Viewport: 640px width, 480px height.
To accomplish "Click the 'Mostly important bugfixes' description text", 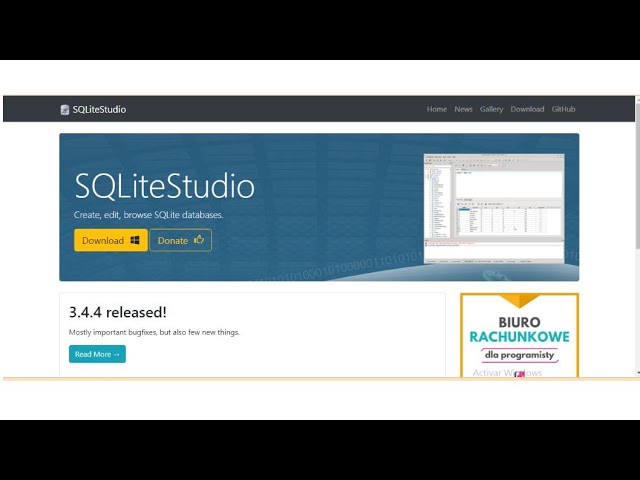I will click(x=154, y=332).
